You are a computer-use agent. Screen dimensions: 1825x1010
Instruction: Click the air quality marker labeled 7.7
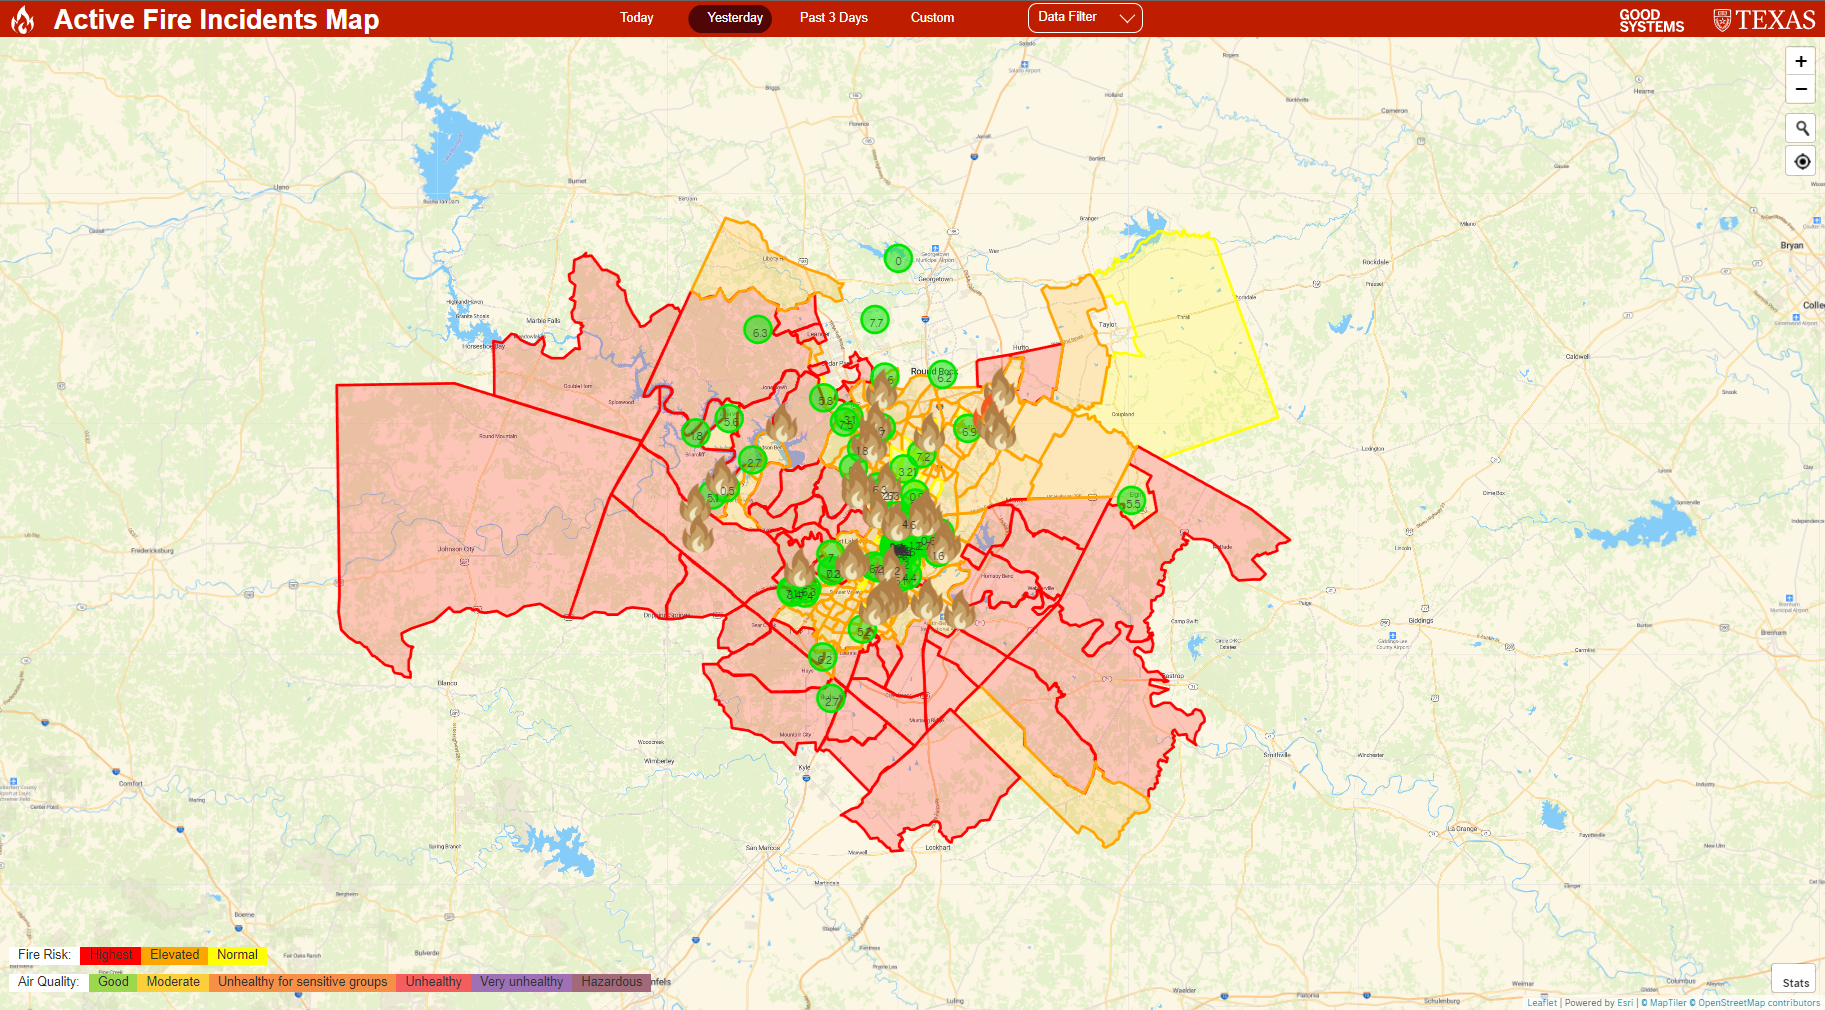coord(875,321)
